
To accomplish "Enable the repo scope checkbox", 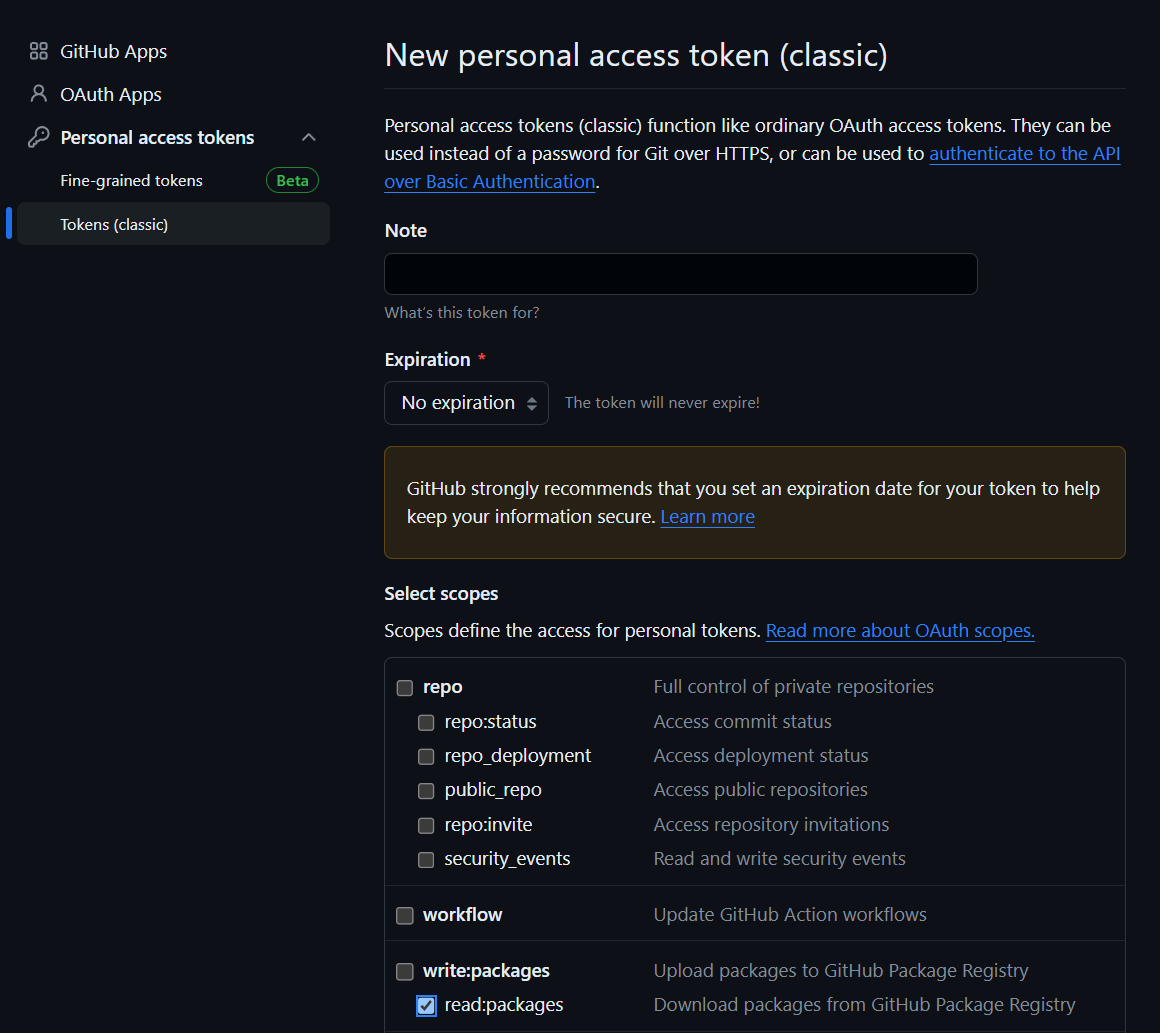I will click(x=404, y=687).
